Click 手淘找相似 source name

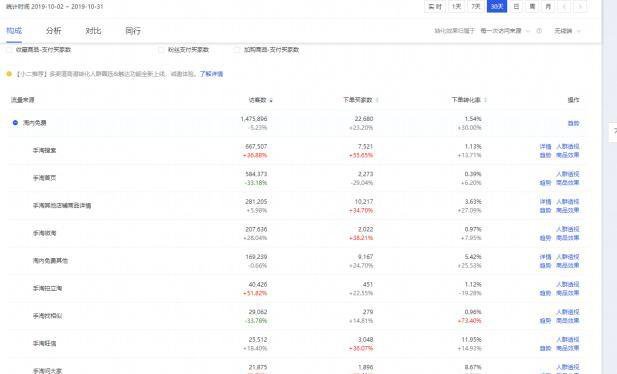pyautogui.click(x=47, y=316)
